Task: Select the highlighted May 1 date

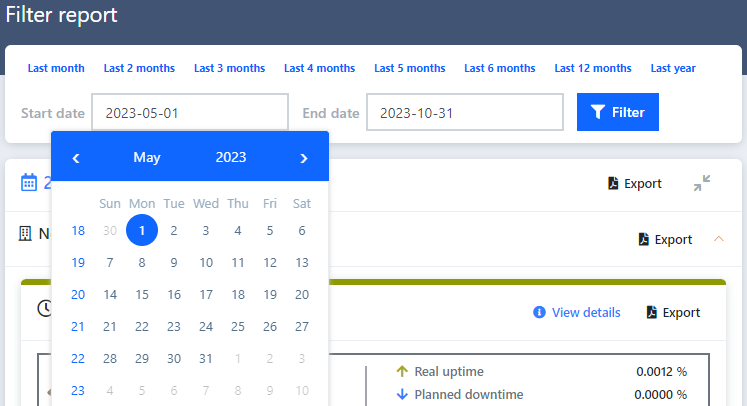Action: 142,230
